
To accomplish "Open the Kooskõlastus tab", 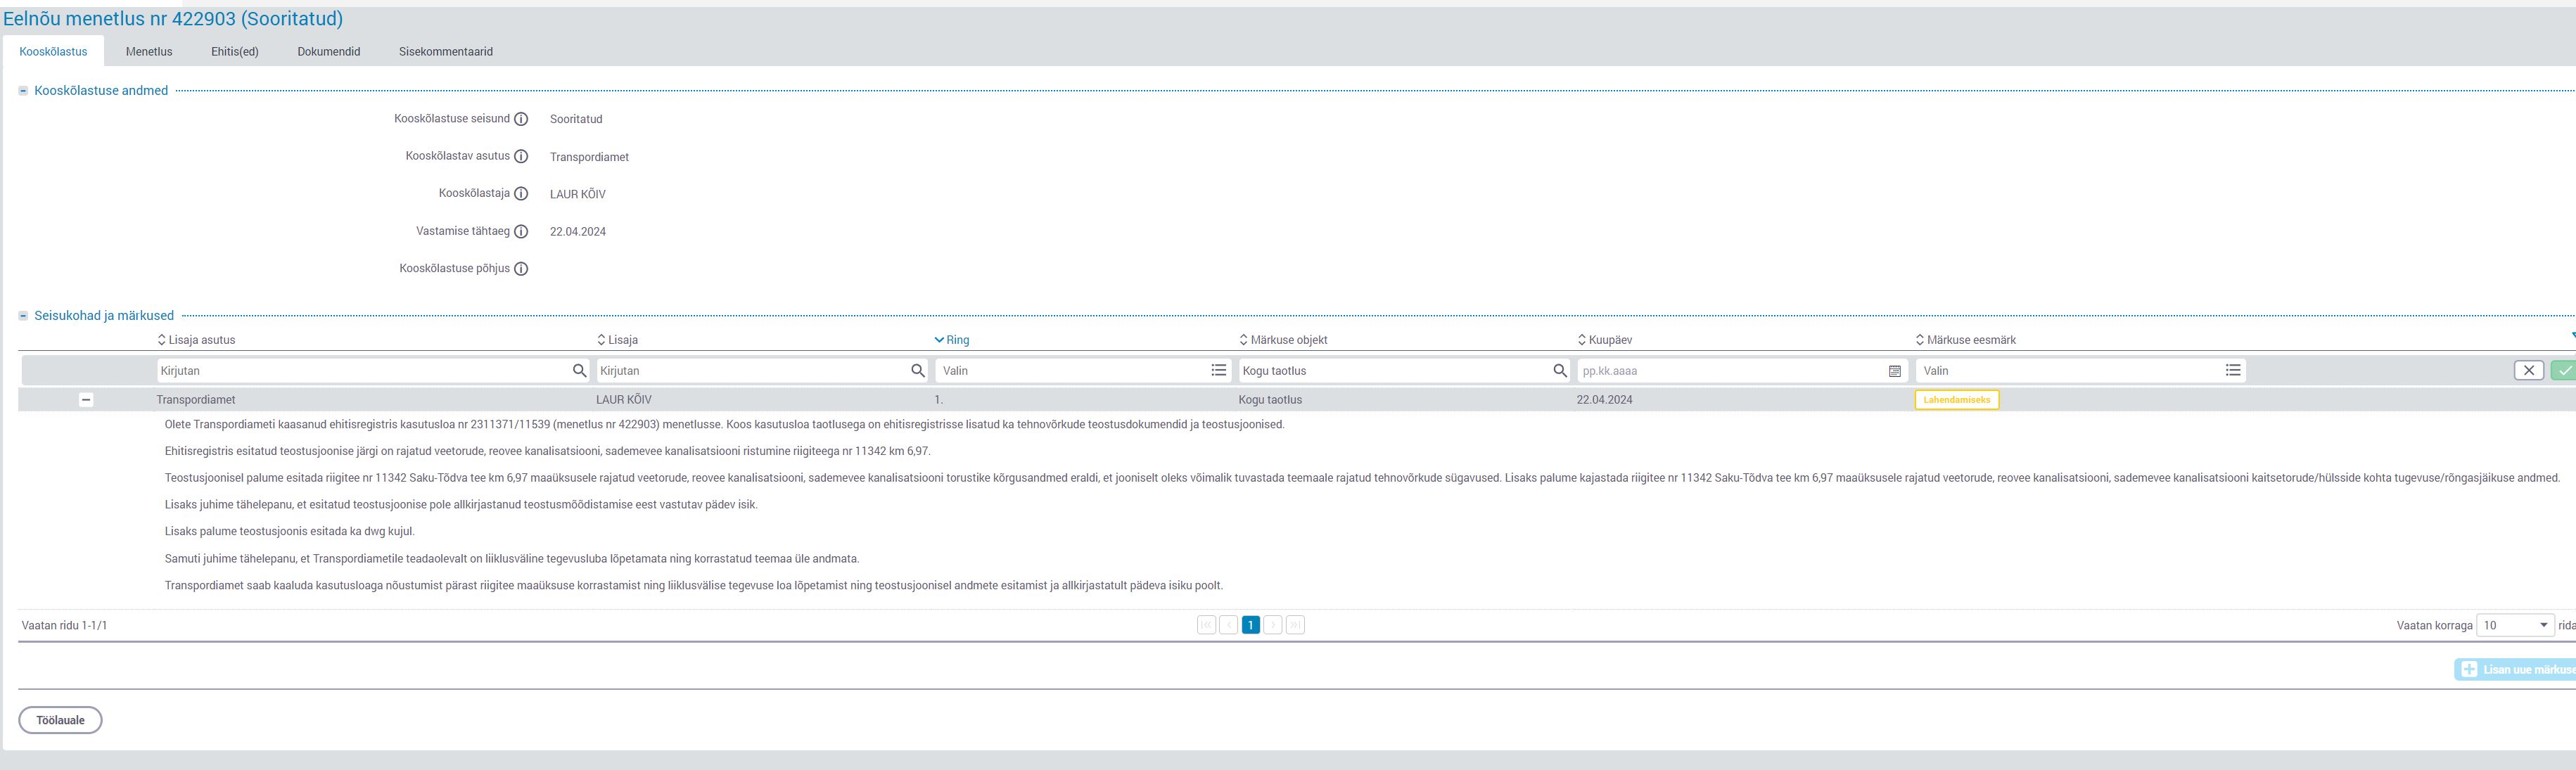I will [x=53, y=51].
